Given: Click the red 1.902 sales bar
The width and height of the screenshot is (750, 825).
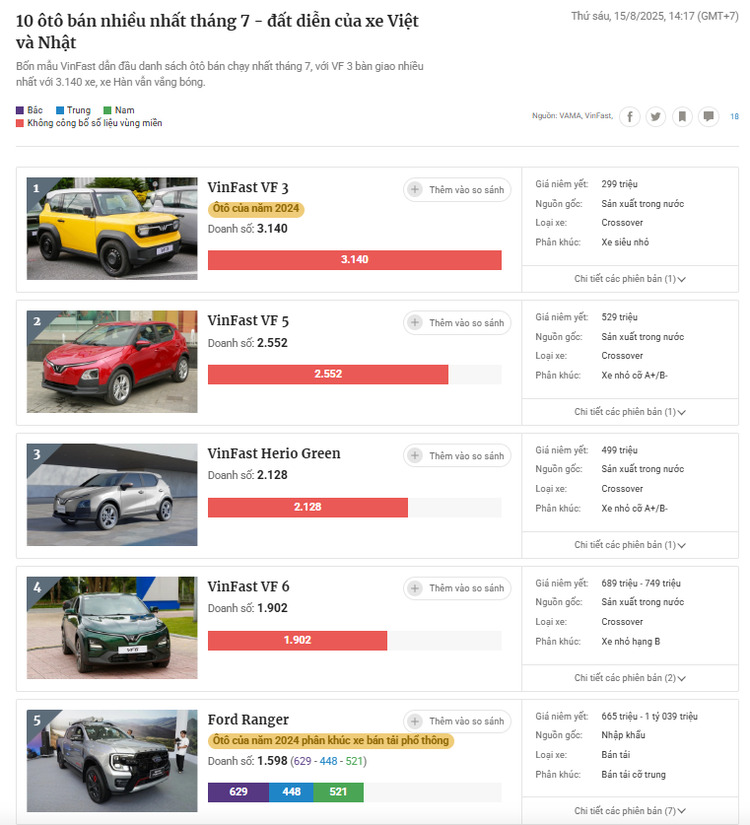Looking at the screenshot, I should coord(297,640).
